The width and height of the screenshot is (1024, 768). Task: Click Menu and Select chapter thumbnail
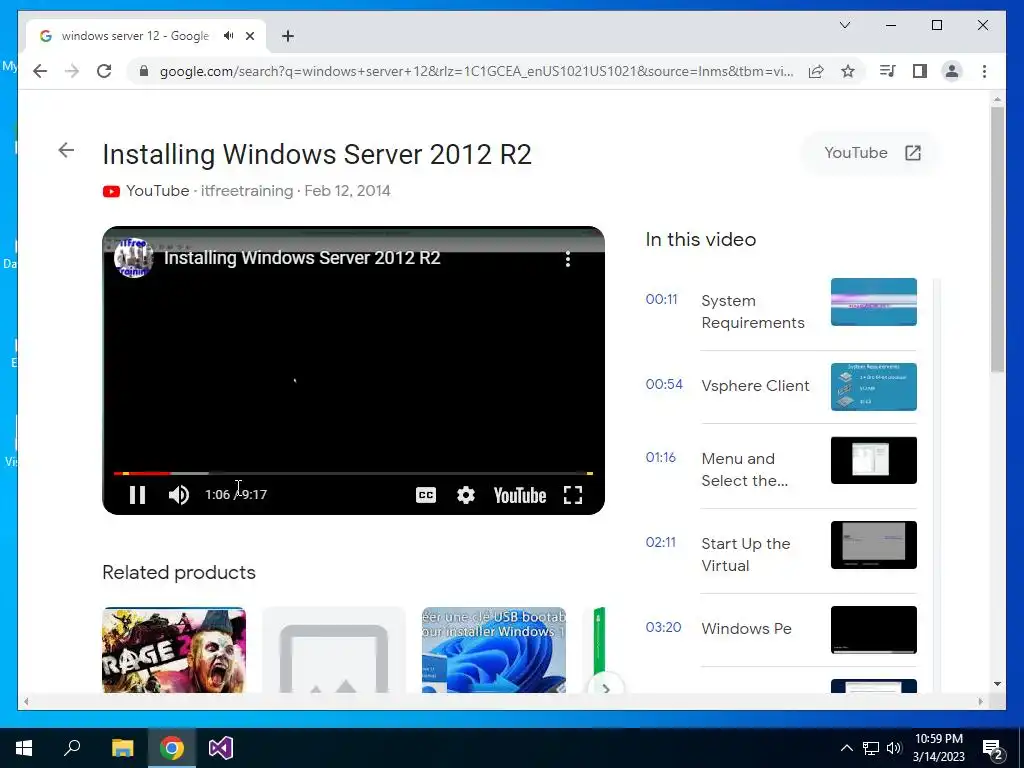coord(873,460)
